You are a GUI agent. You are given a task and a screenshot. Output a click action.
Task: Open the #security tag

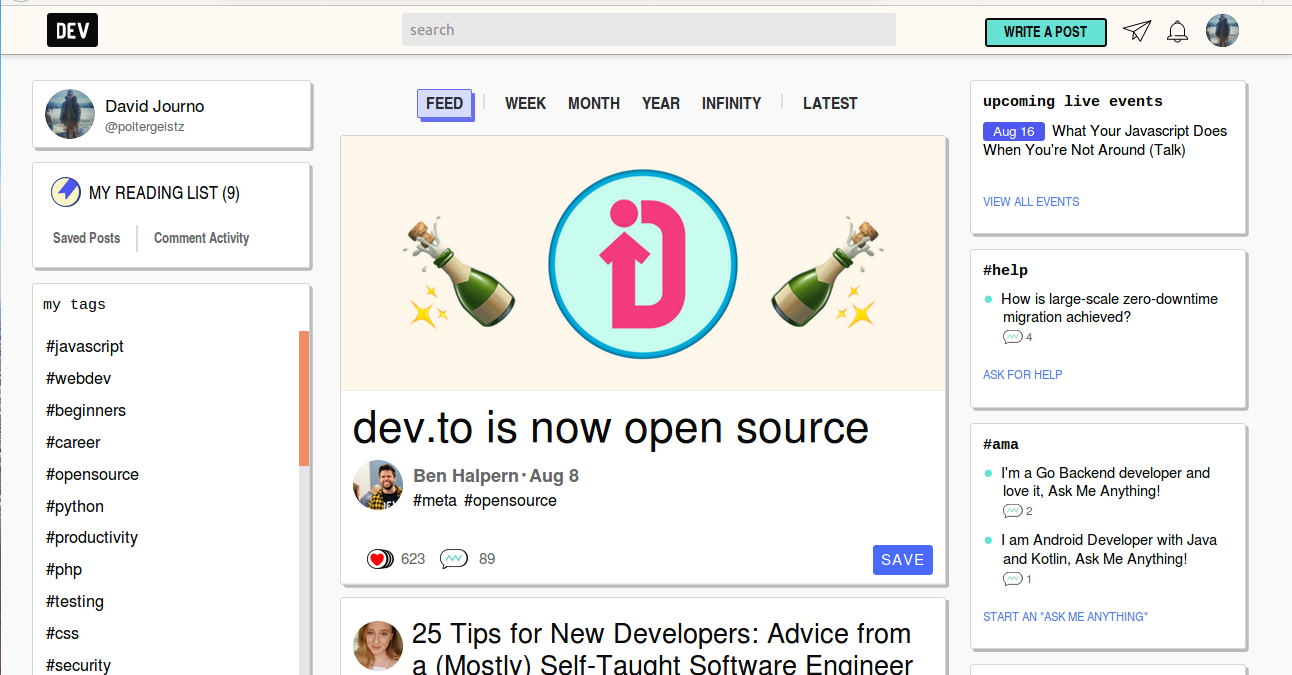coord(78,665)
